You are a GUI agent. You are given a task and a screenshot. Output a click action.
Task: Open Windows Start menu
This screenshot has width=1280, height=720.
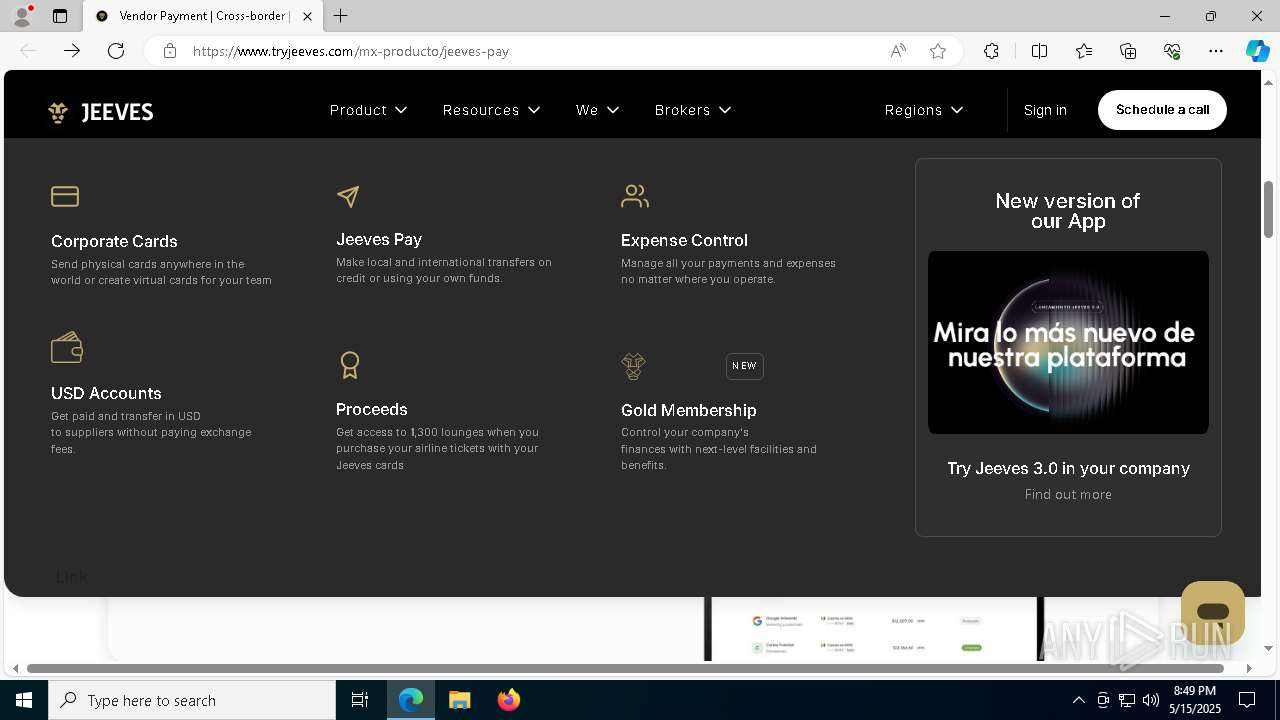[24, 700]
